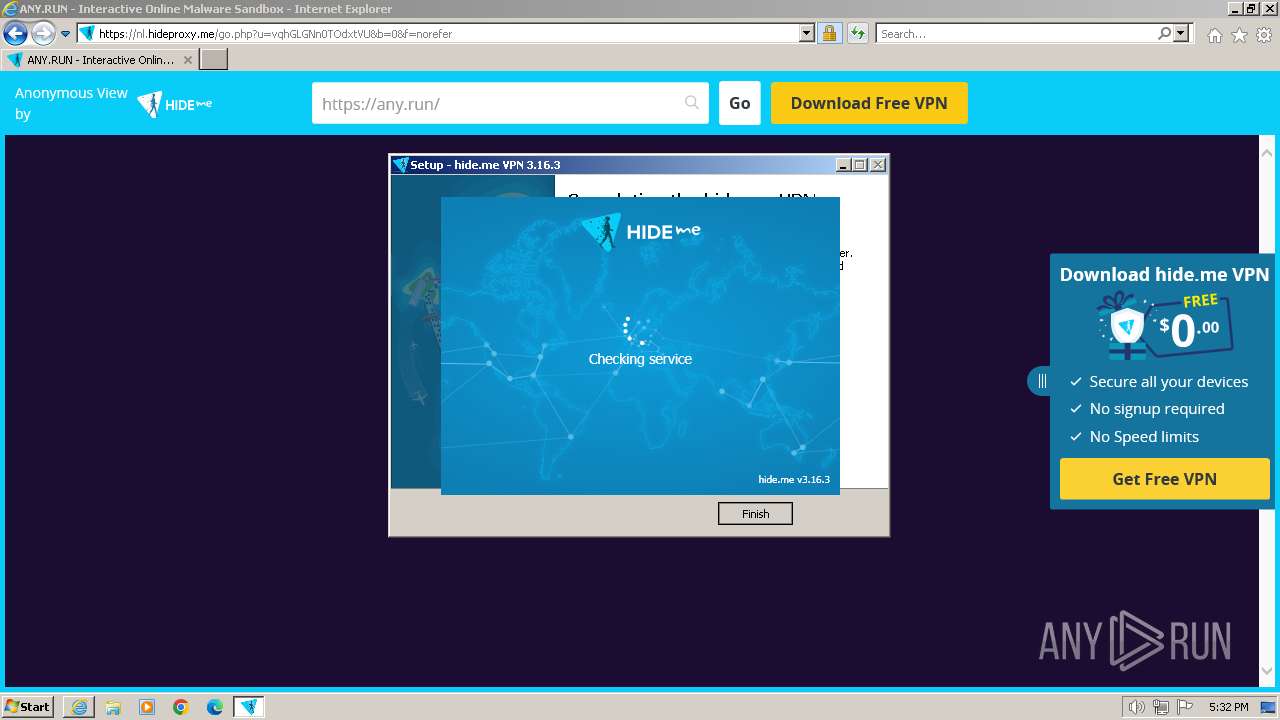This screenshot has width=1280, height=720.
Task: Collapse the side promo panel handle
Action: (x=1041, y=381)
